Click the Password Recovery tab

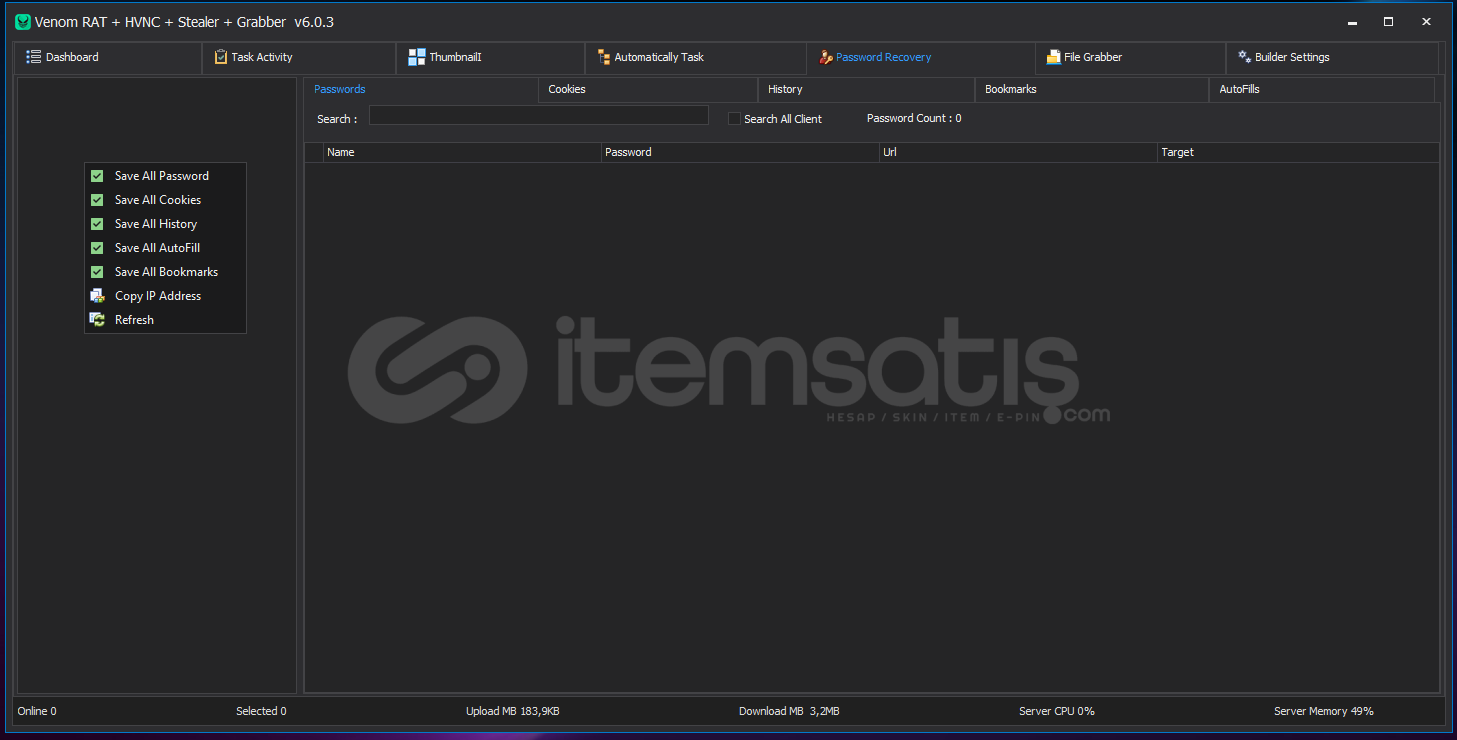point(921,58)
